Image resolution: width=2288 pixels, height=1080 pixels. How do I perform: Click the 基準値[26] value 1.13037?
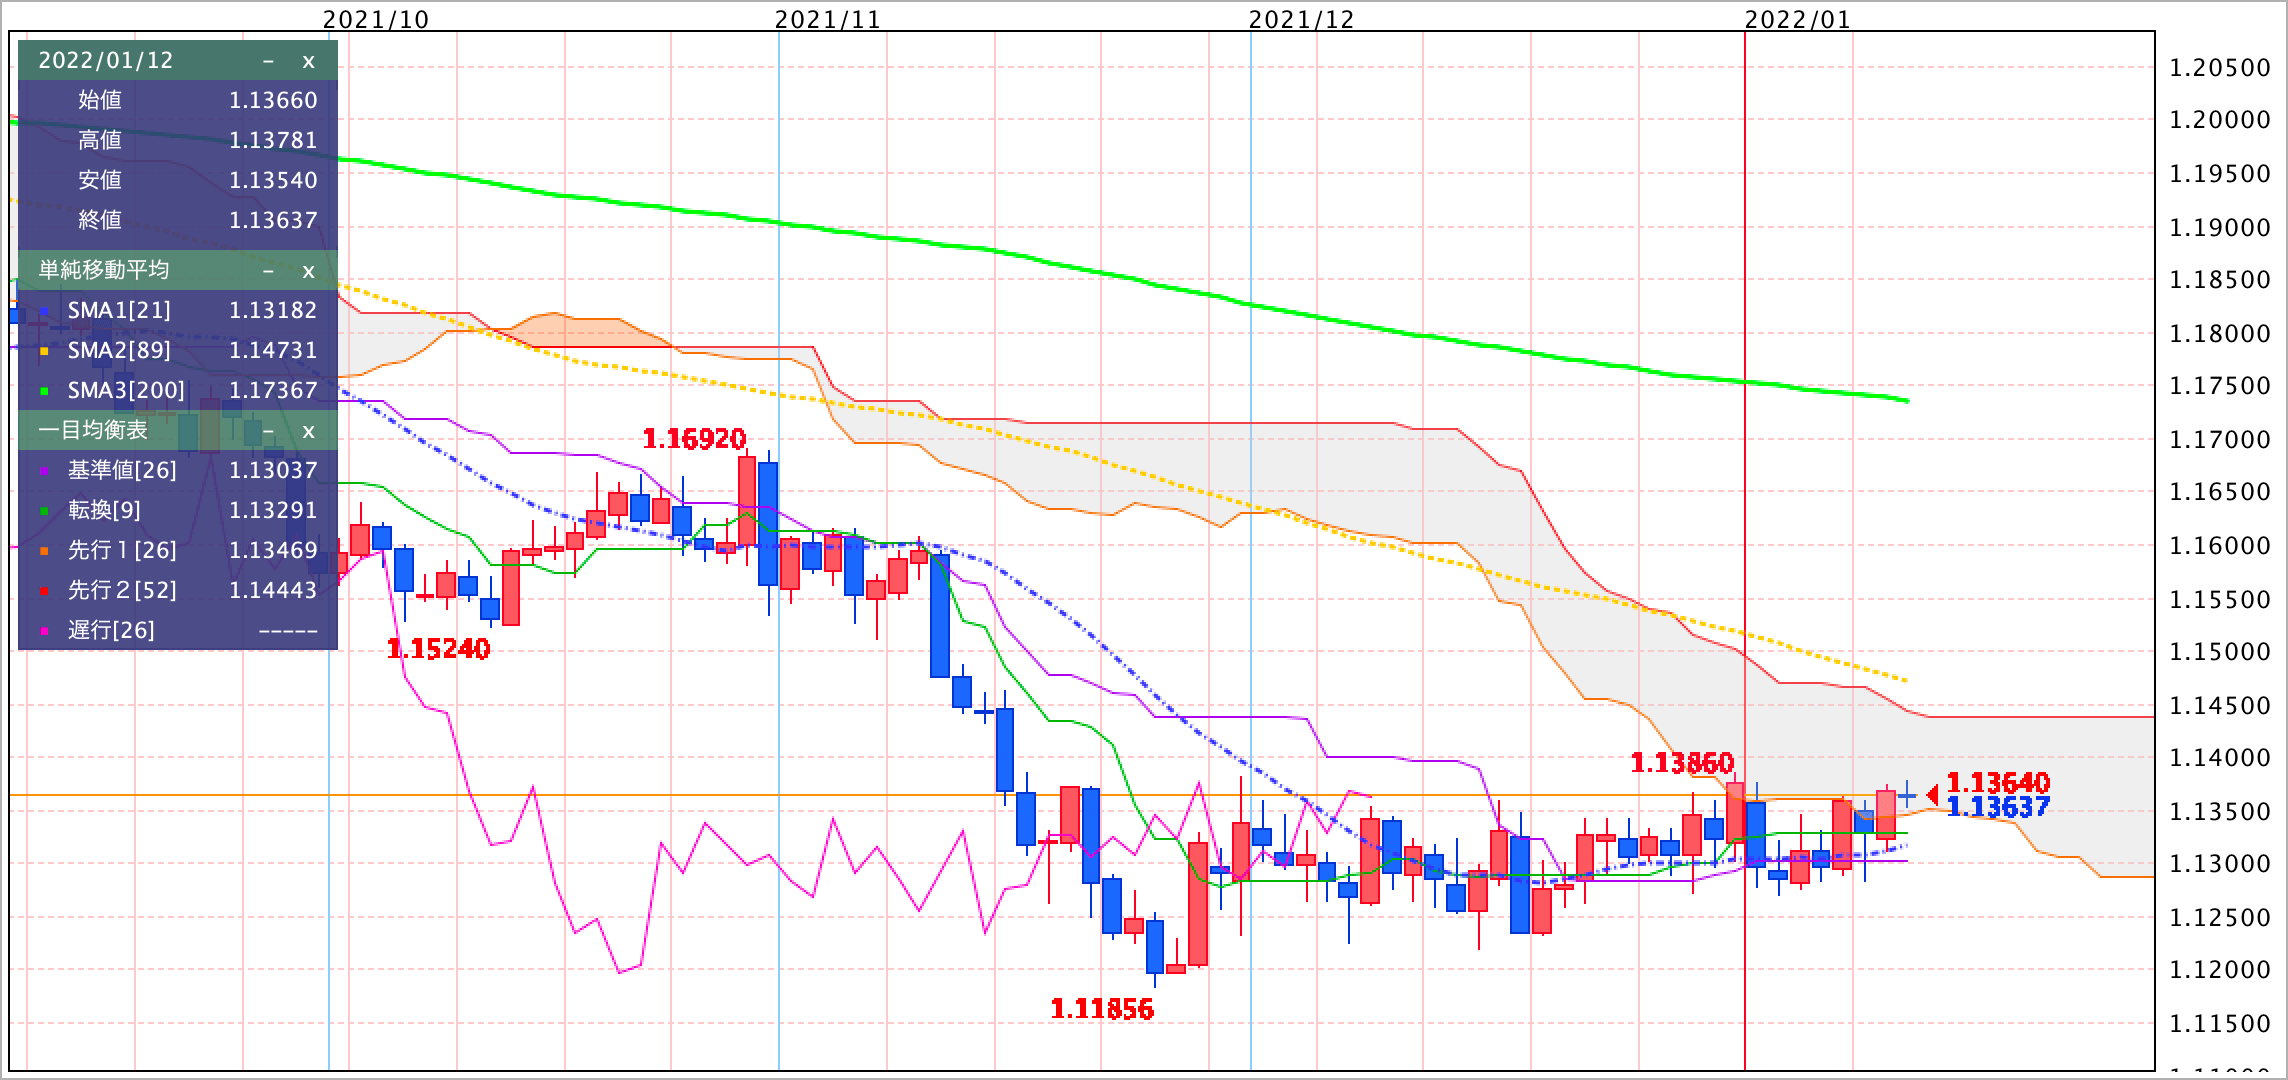(x=273, y=470)
